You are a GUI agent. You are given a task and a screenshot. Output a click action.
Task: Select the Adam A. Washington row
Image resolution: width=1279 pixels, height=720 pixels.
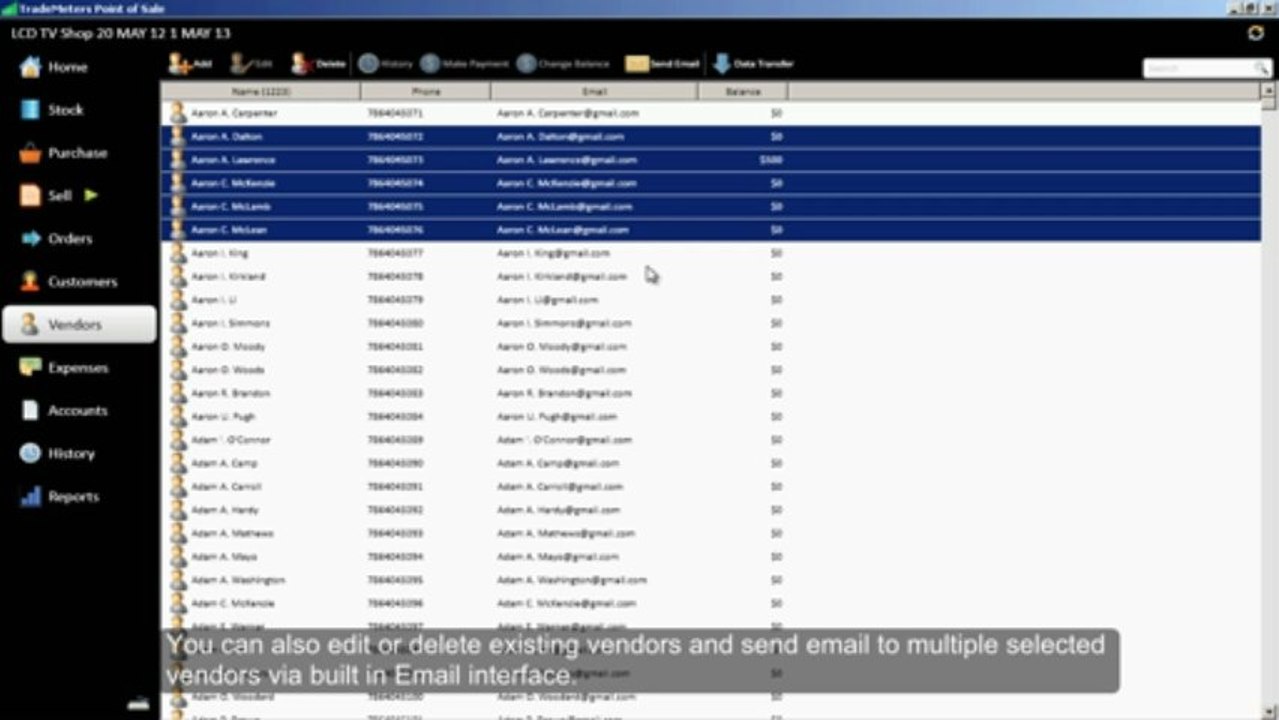(x=711, y=580)
